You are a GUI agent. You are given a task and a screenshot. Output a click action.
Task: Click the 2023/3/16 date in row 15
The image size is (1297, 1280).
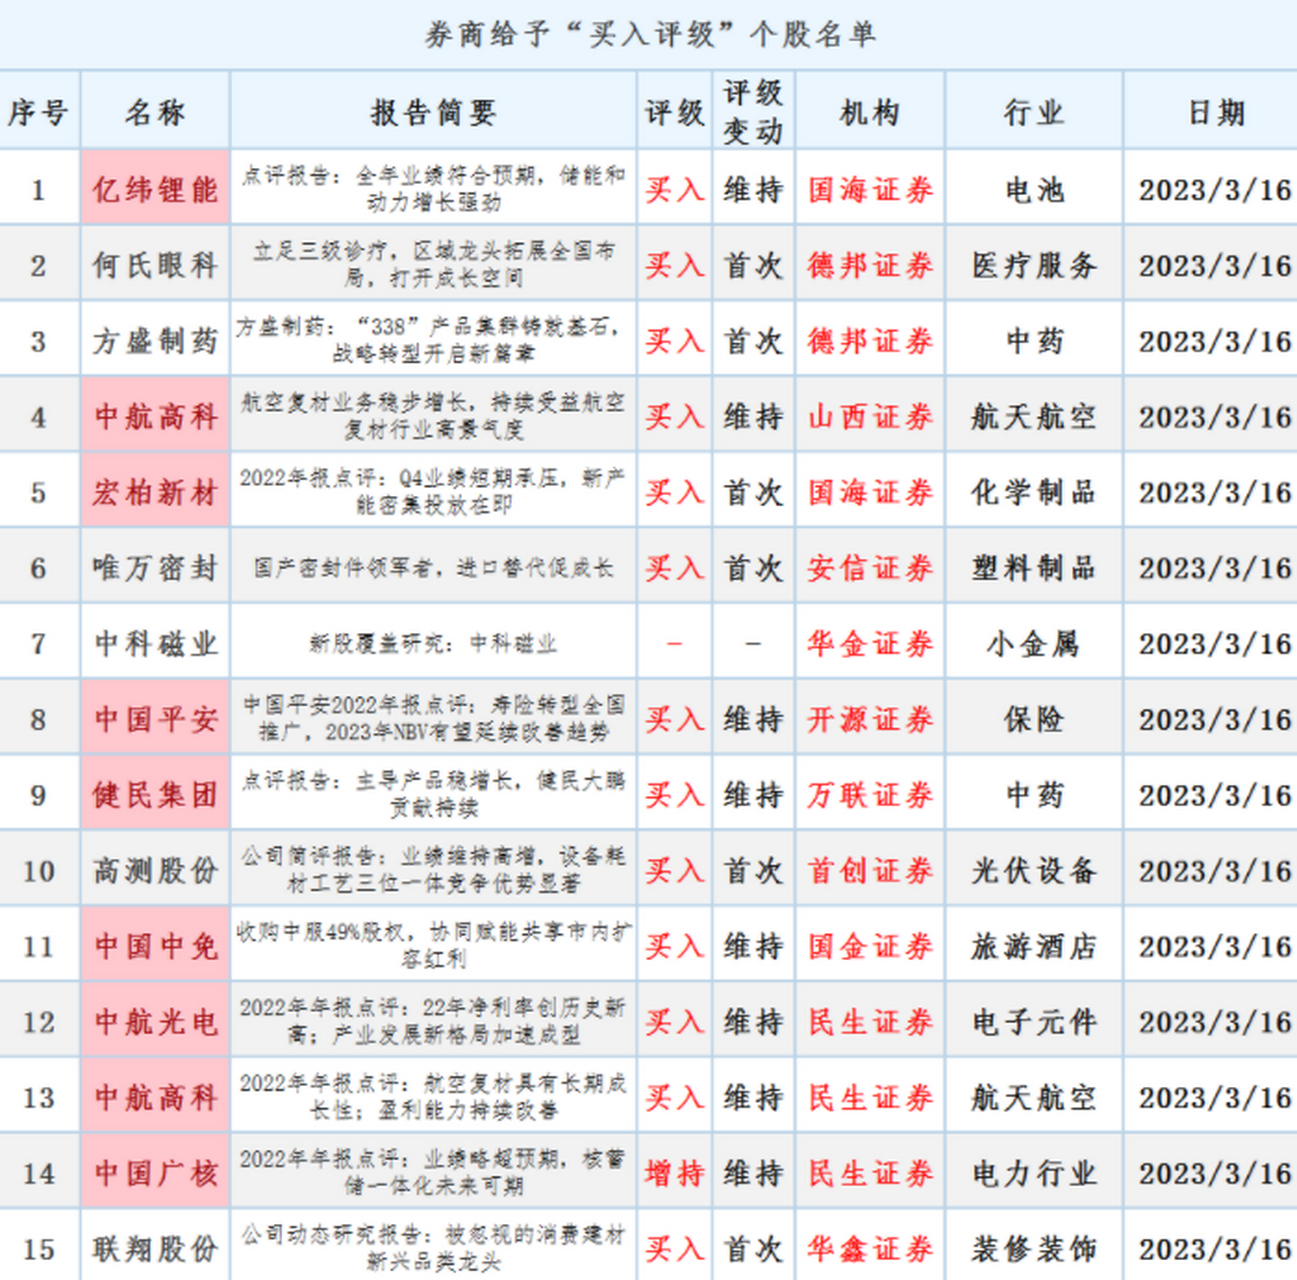click(1215, 1249)
